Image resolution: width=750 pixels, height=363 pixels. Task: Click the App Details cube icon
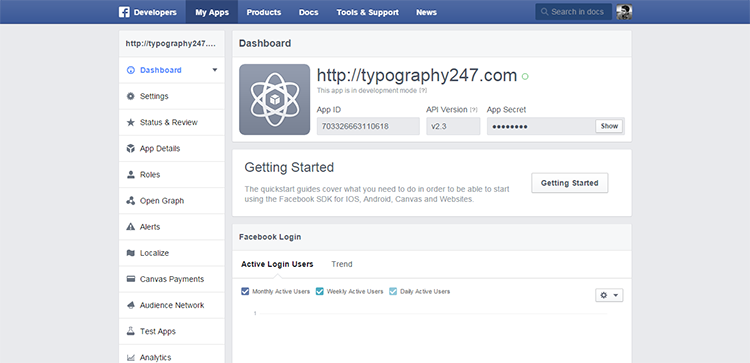click(131, 149)
